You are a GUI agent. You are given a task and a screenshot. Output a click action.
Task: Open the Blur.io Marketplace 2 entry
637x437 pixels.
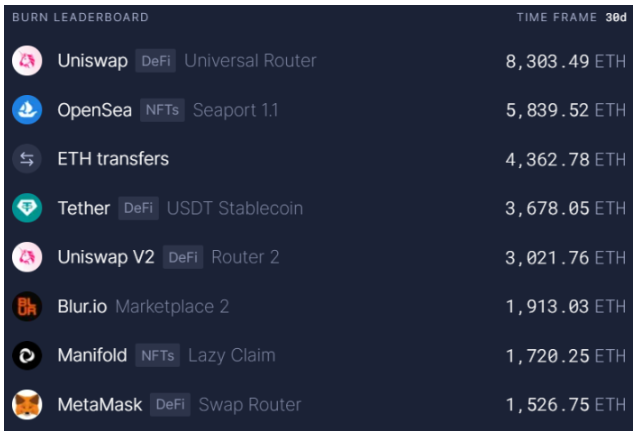(x=318, y=306)
